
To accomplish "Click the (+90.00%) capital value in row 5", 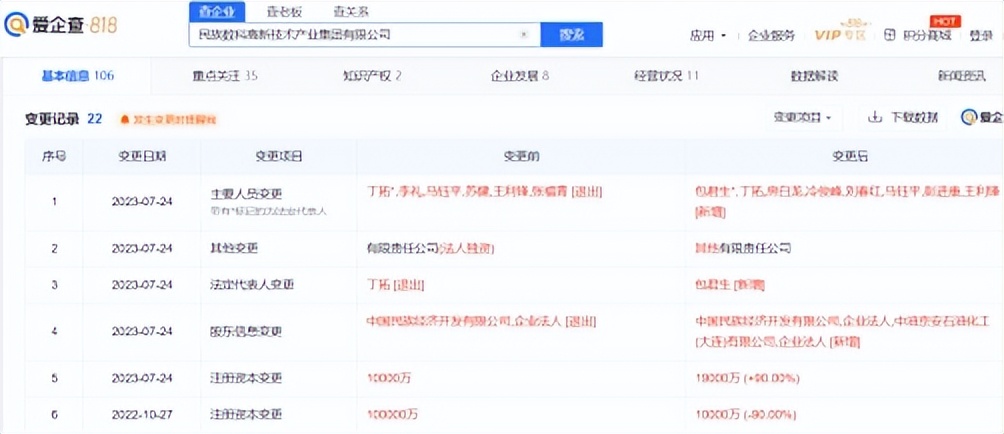I will 772,378.
